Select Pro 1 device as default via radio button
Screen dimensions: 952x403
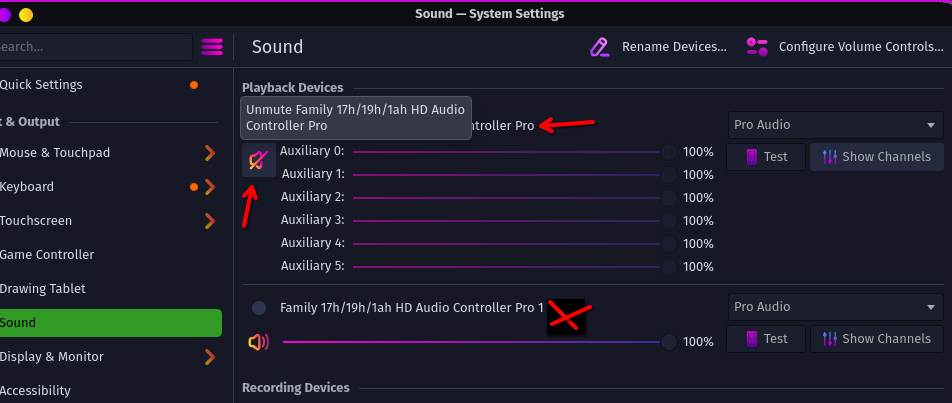259,308
